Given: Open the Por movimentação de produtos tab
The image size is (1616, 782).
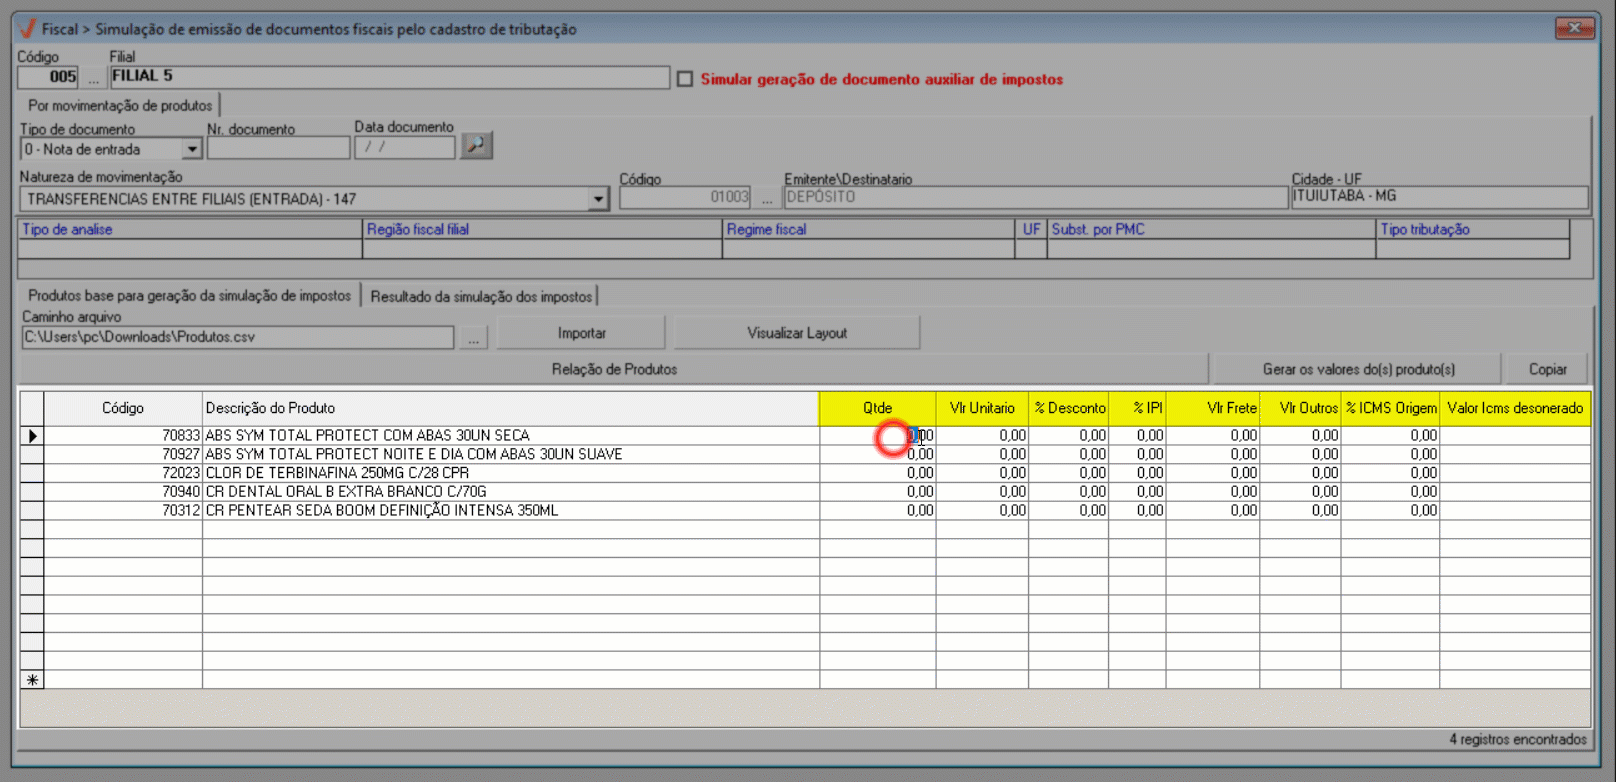Looking at the screenshot, I should [119, 105].
